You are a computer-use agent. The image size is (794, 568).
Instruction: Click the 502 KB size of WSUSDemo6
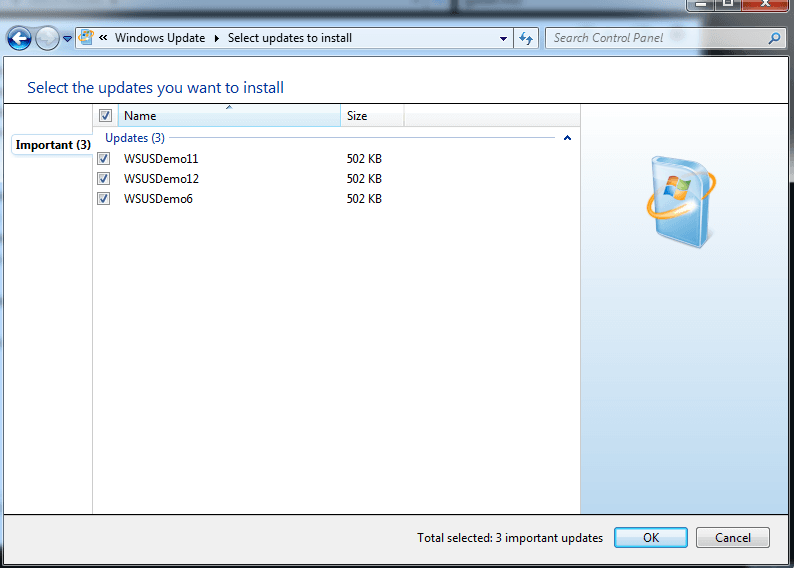pyautogui.click(x=364, y=198)
